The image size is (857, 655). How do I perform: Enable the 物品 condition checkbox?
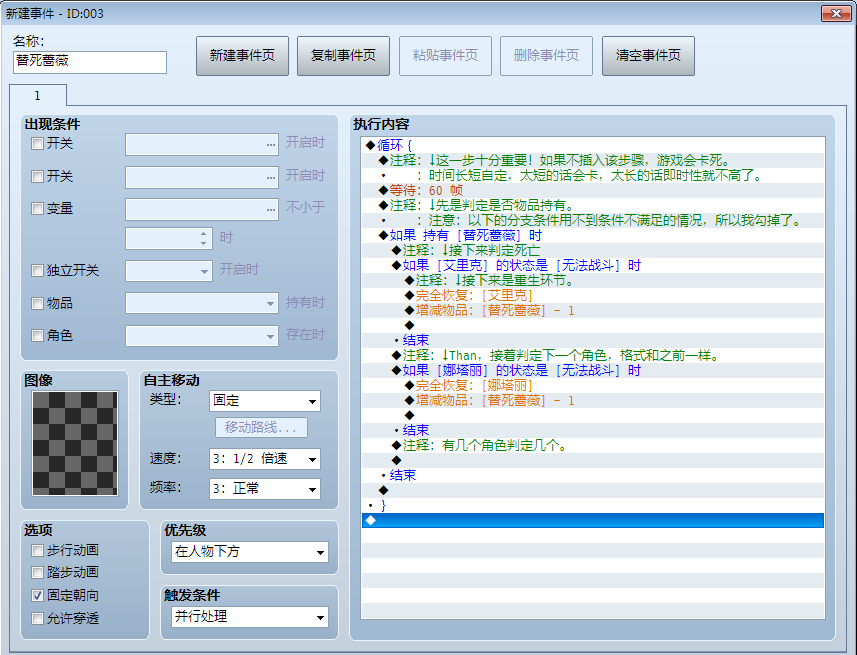pos(37,303)
